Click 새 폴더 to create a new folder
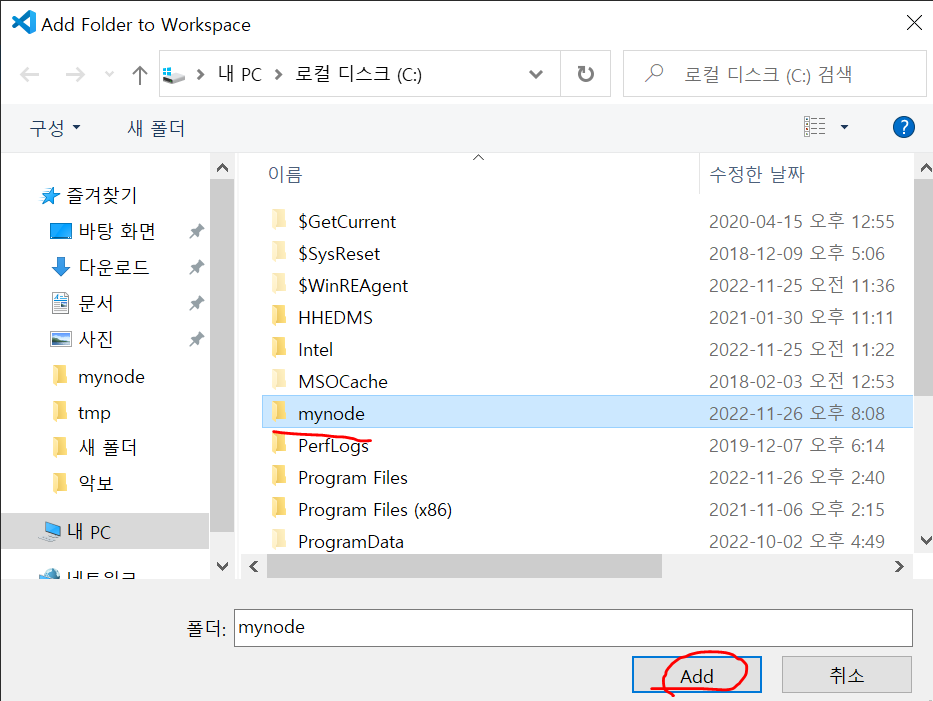 pyautogui.click(x=156, y=127)
